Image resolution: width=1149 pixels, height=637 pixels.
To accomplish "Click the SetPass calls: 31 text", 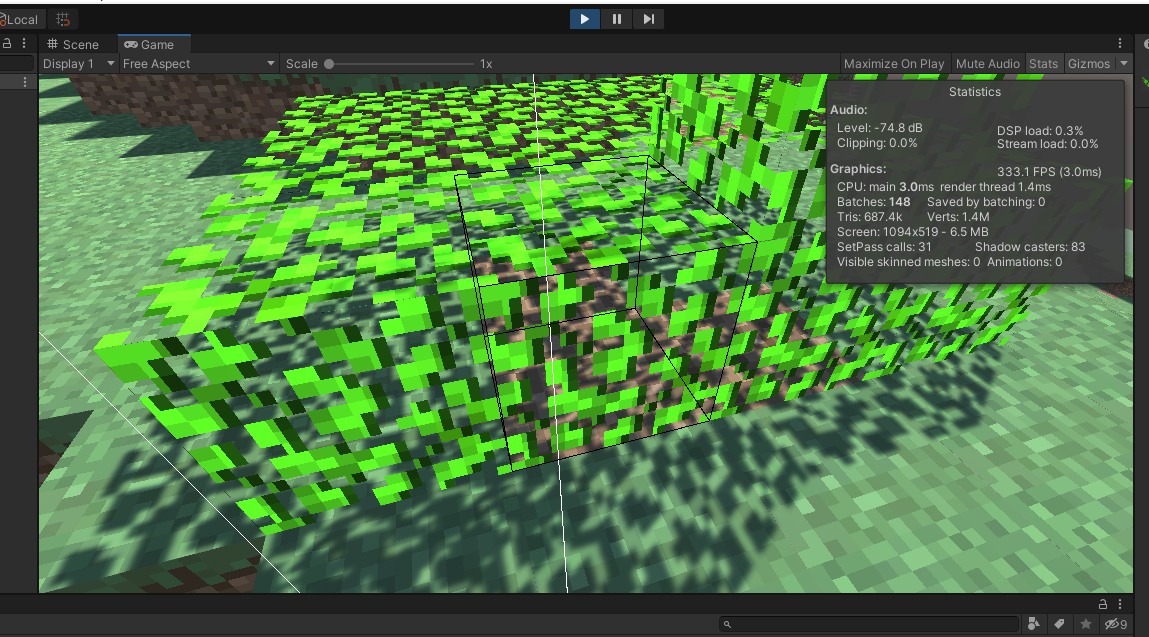I will [884, 247].
